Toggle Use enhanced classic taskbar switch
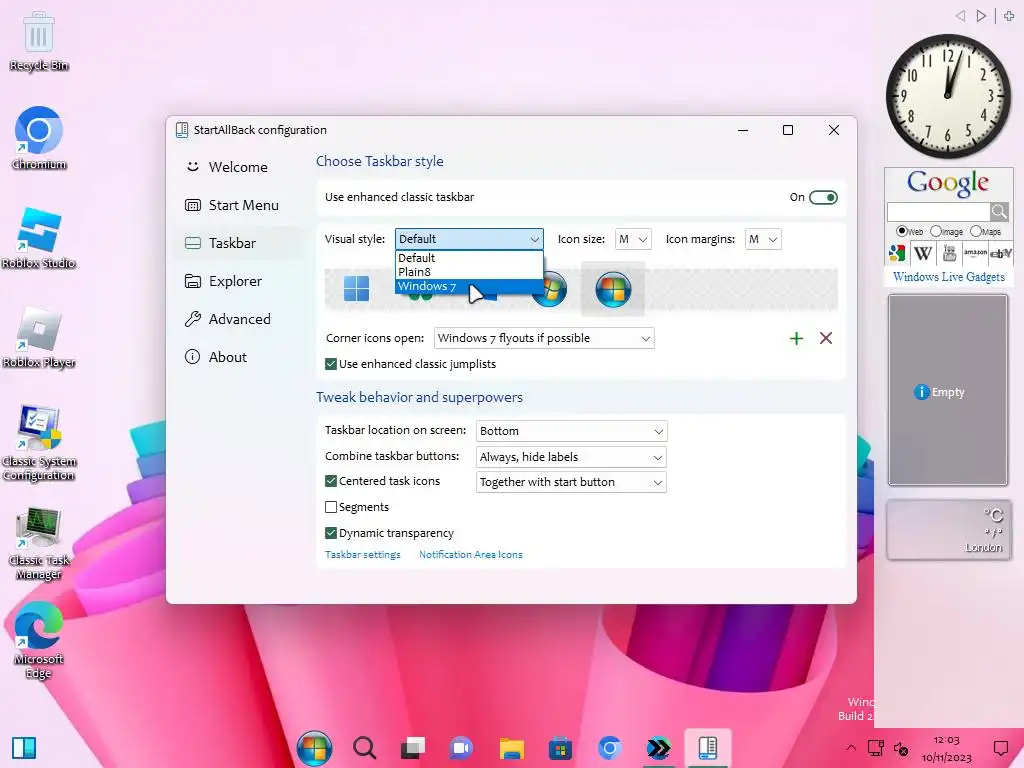The image size is (1024, 768). coord(823,197)
